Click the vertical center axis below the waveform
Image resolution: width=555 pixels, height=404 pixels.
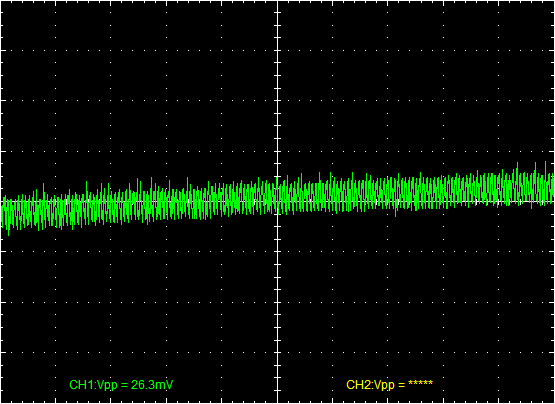pyautogui.click(x=278, y=301)
